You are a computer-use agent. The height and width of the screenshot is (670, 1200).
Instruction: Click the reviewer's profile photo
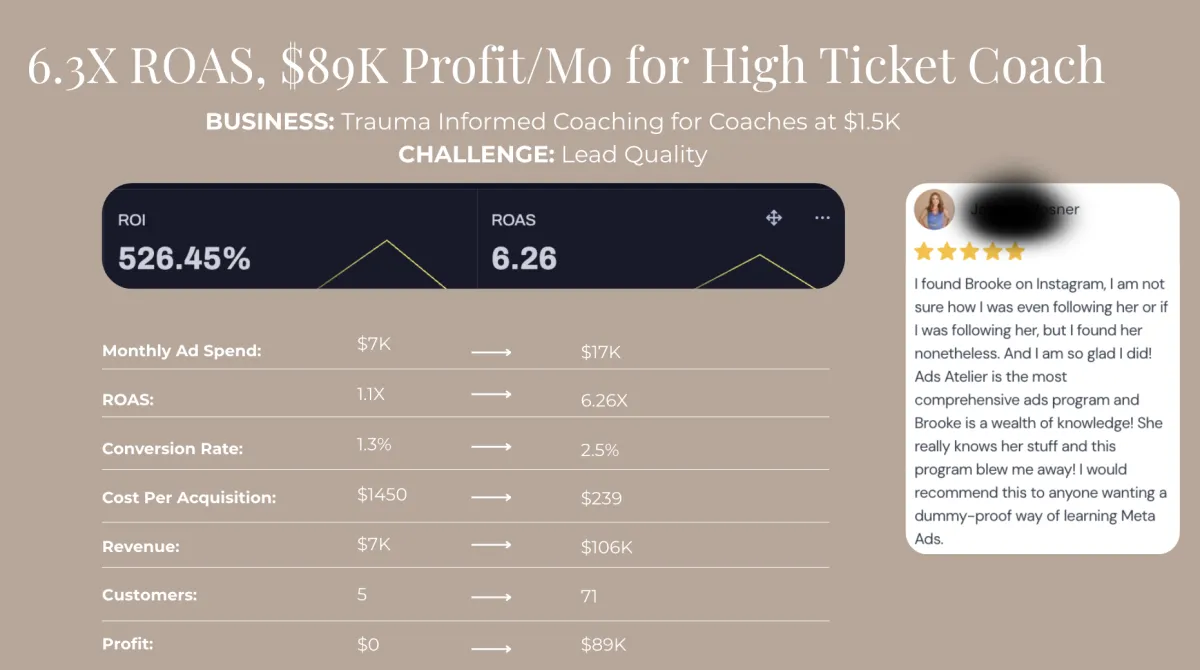(x=934, y=210)
